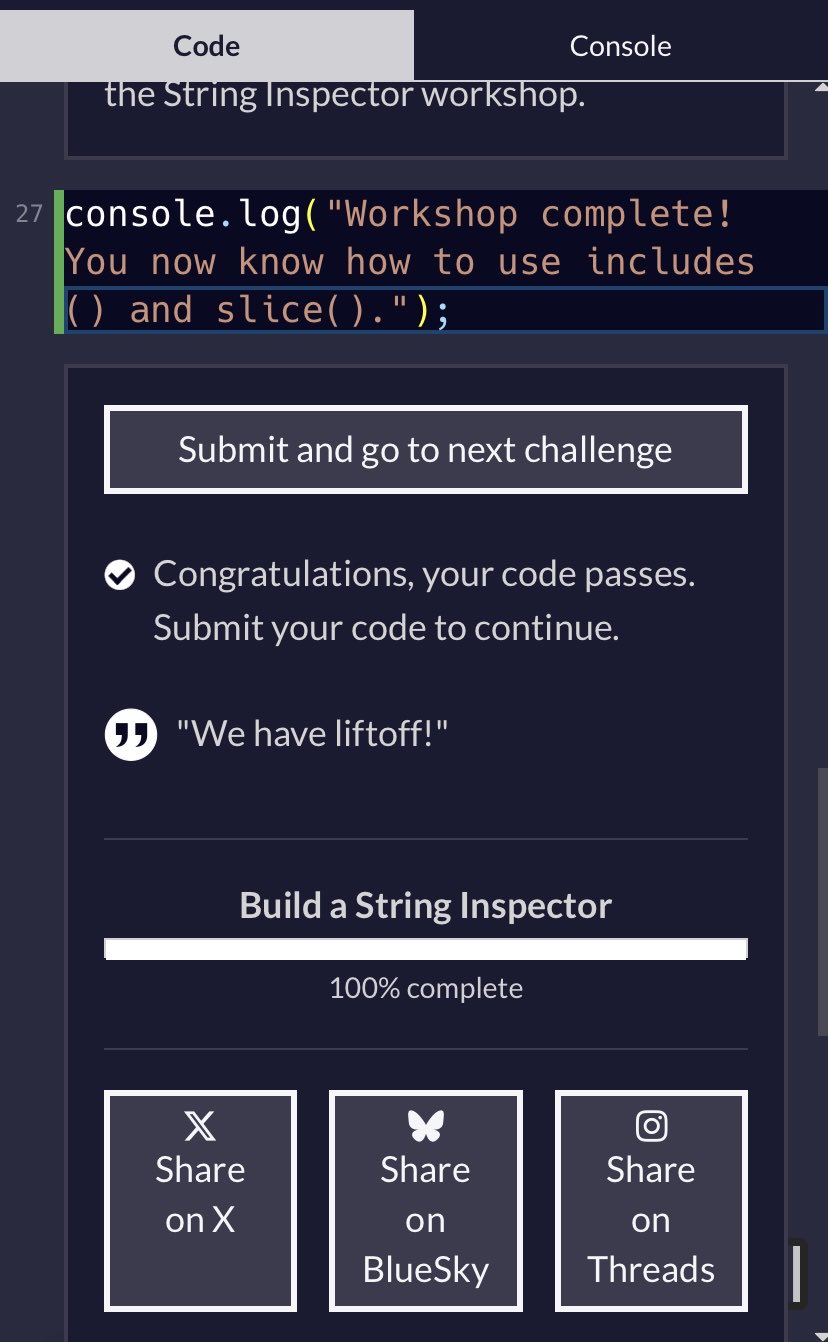The image size is (828, 1342).
Task: Place cursor in the console.log code line
Action: click(x=400, y=262)
